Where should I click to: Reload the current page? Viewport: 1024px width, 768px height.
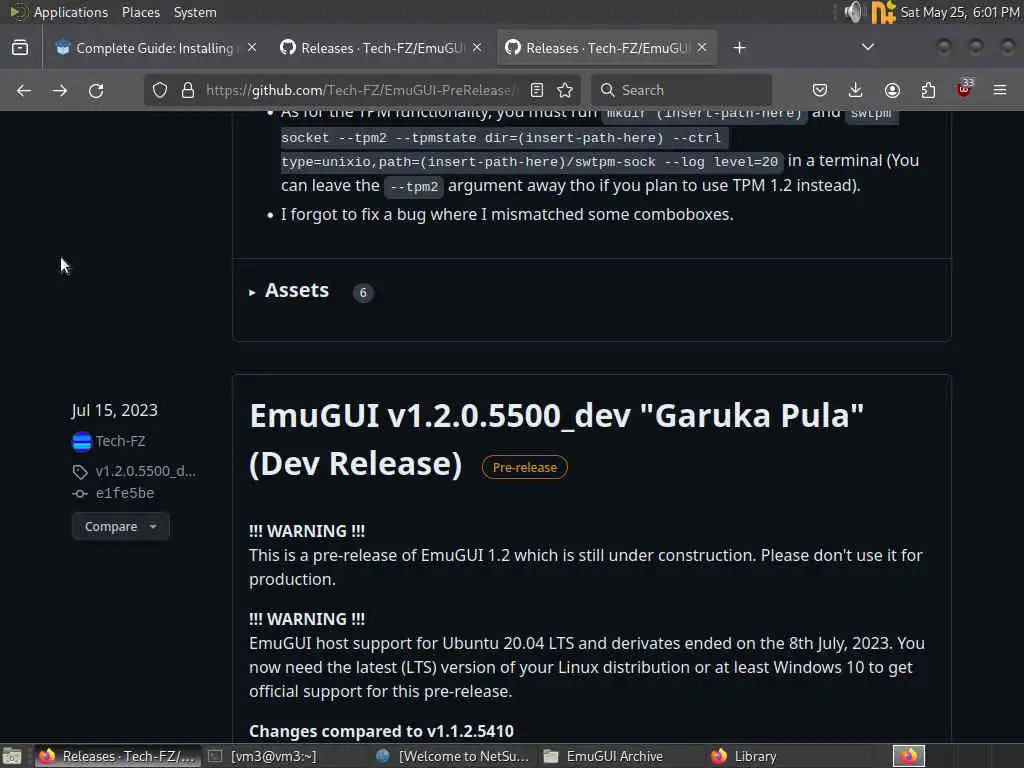pos(96,90)
